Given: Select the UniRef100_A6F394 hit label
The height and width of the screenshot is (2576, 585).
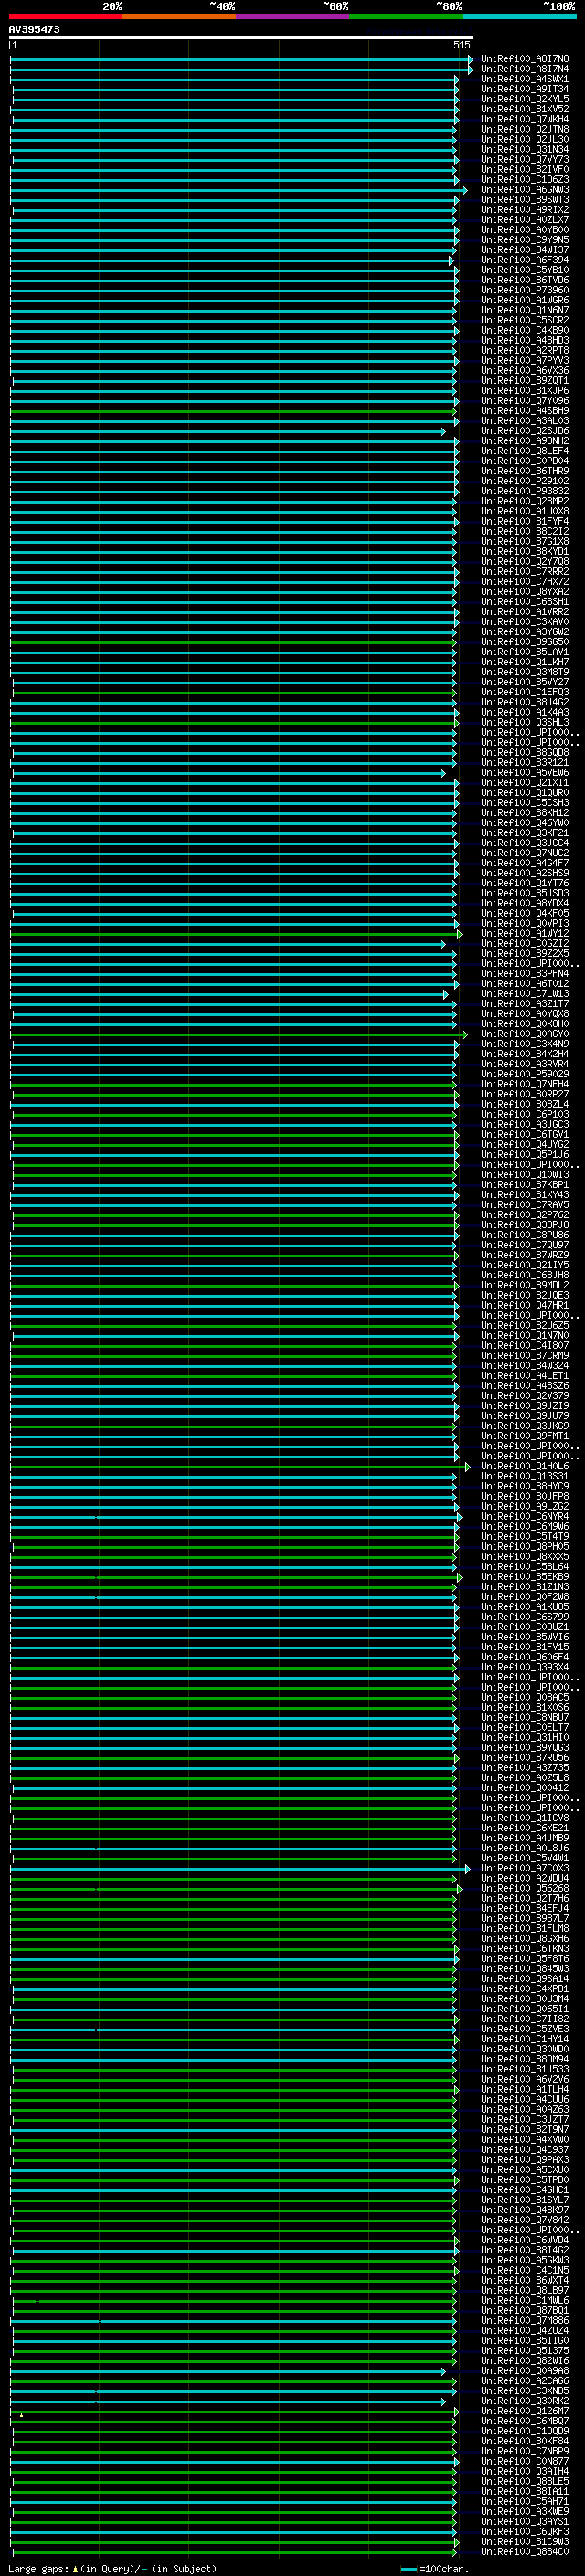Looking at the screenshot, I should coord(524,260).
